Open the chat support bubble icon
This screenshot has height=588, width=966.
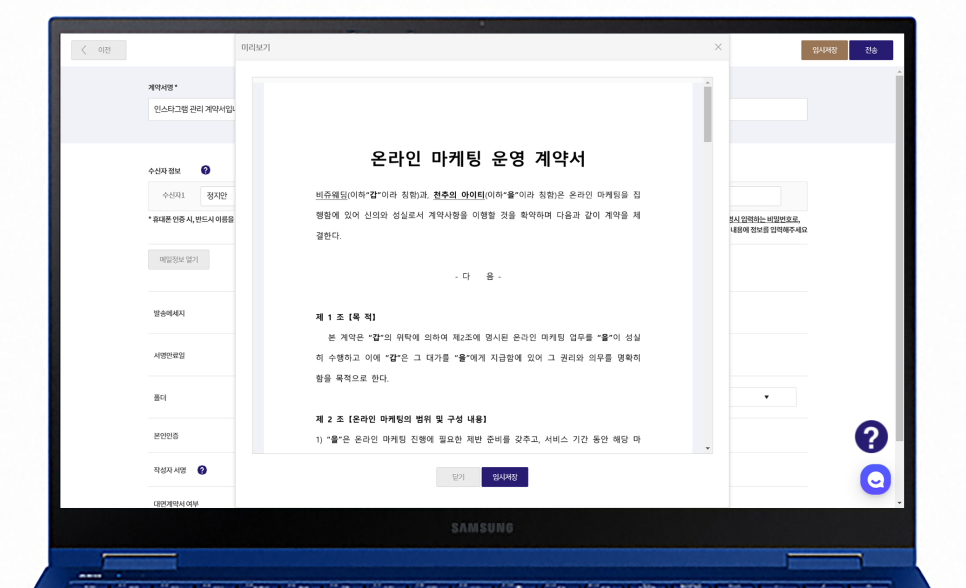click(x=875, y=480)
